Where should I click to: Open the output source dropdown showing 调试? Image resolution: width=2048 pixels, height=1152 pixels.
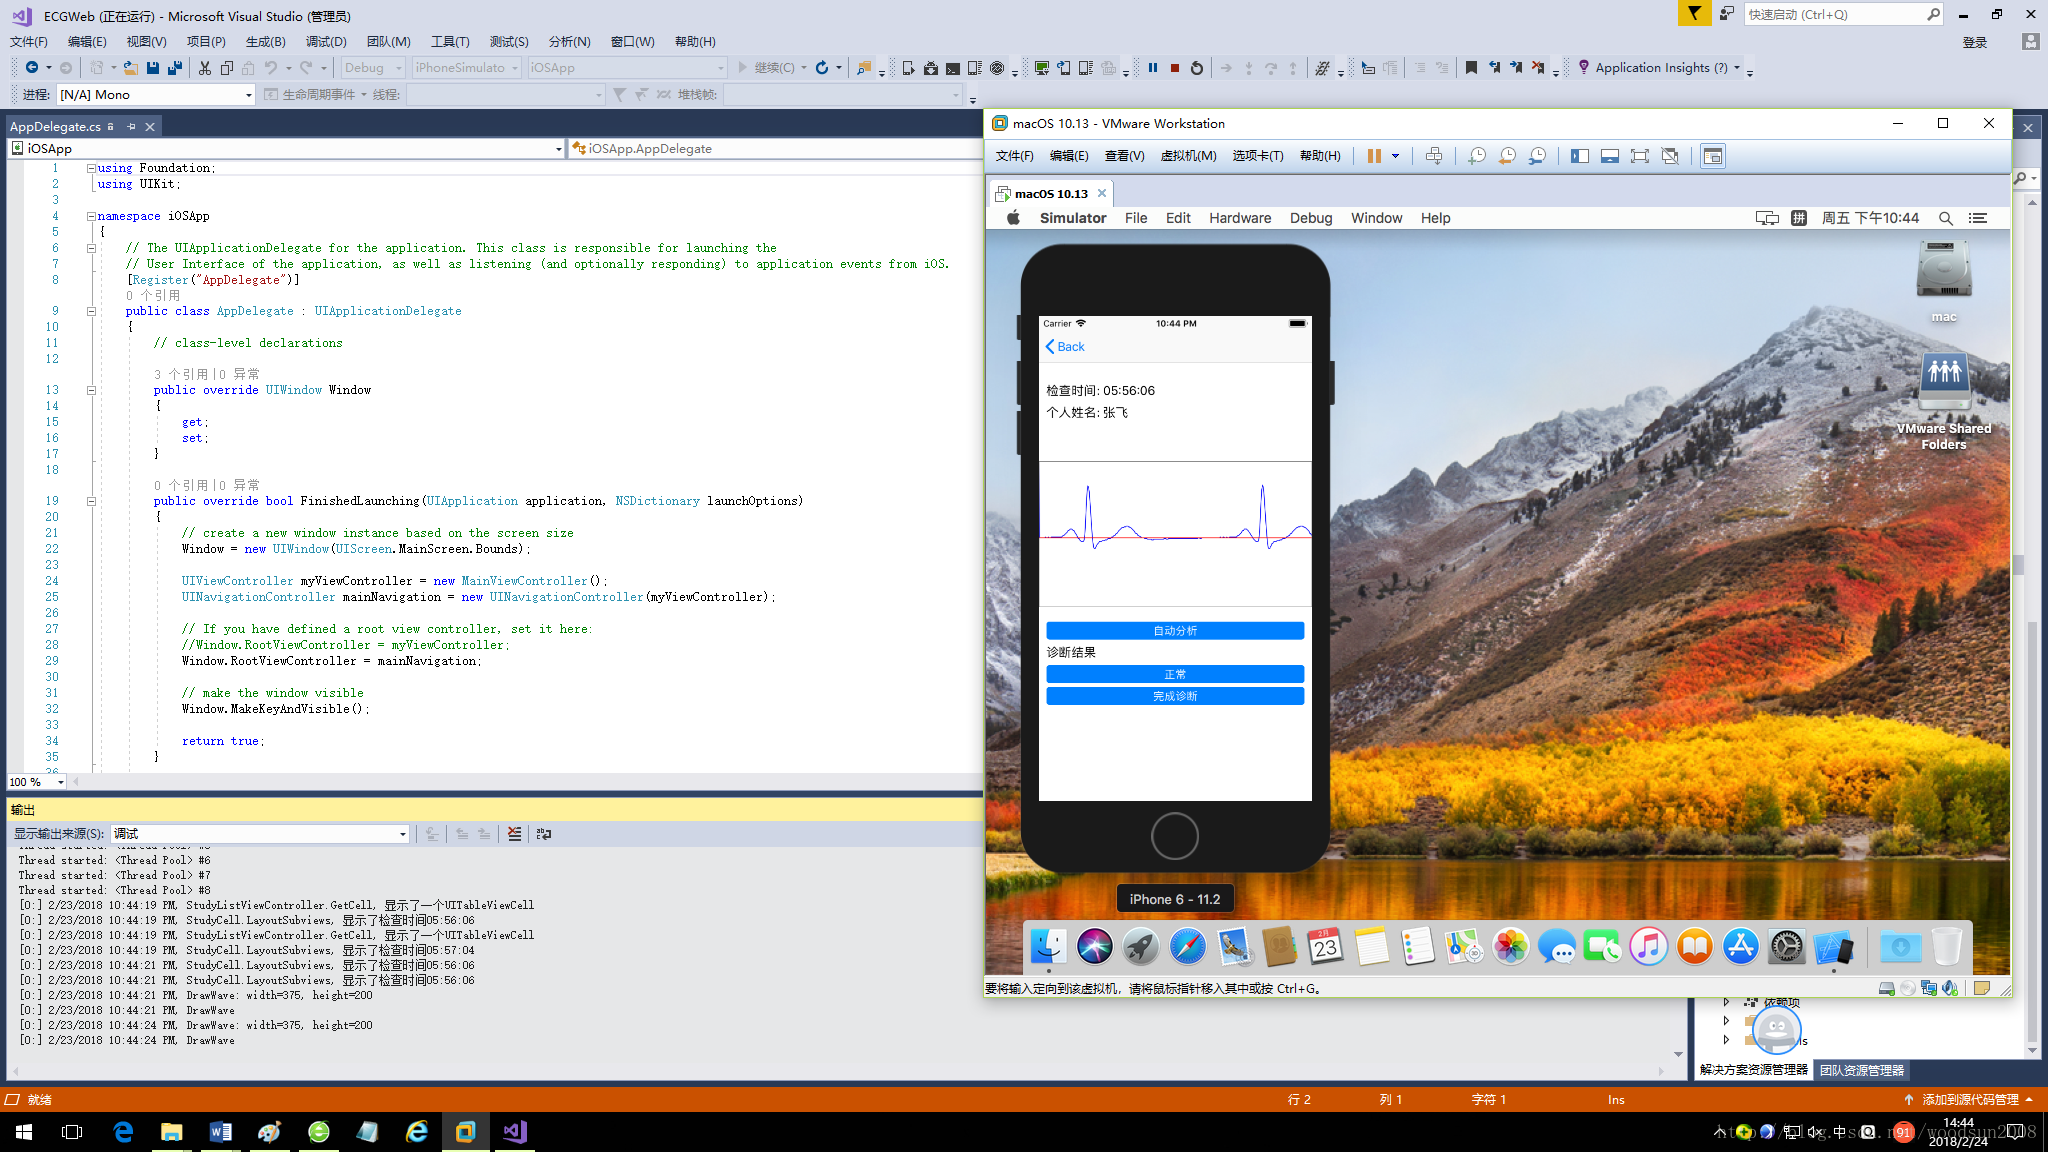pos(259,834)
